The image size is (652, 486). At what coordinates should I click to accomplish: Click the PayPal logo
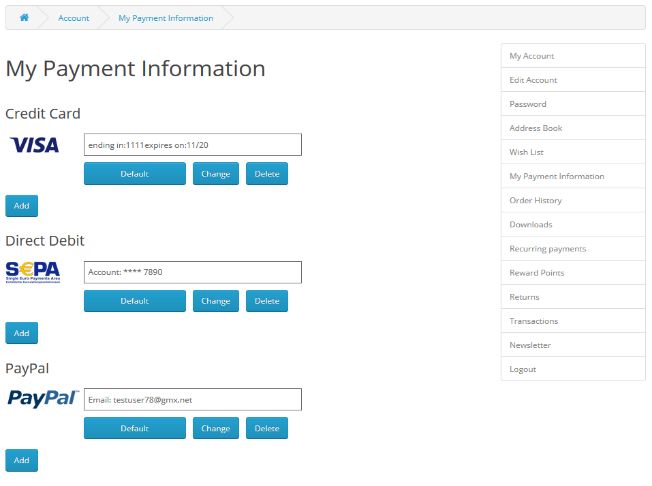[42, 398]
